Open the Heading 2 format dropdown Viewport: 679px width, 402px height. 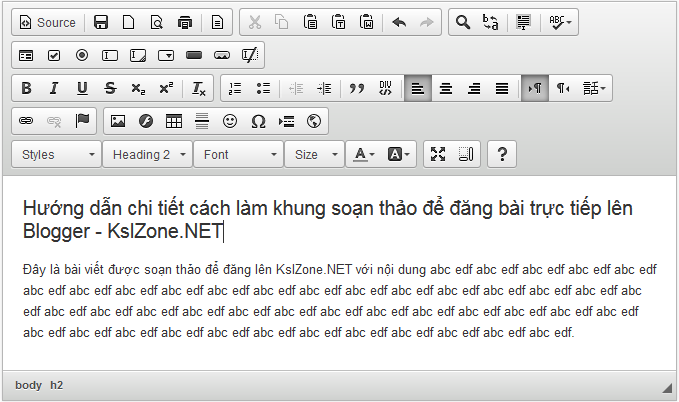pyautogui.click(x=147, y=154)
